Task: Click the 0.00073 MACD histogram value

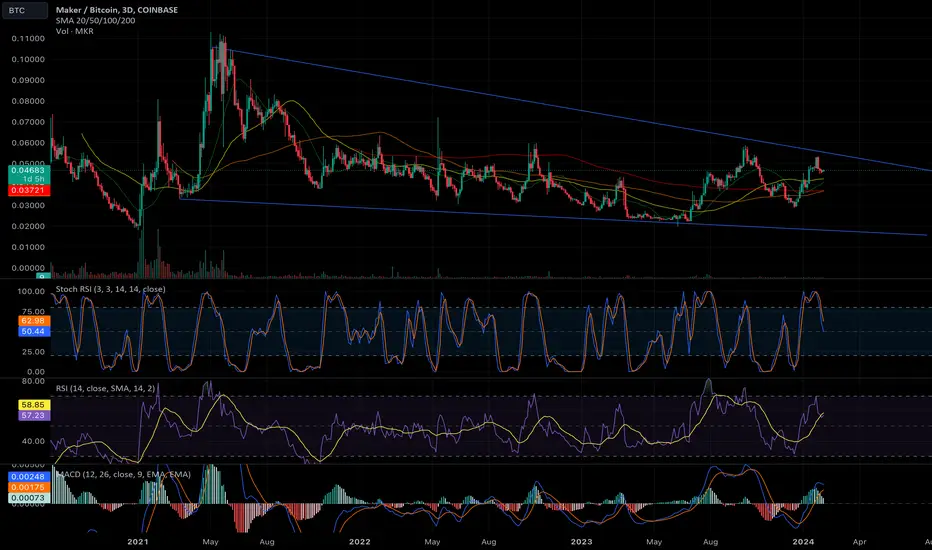Action: (x=28, y=498)
